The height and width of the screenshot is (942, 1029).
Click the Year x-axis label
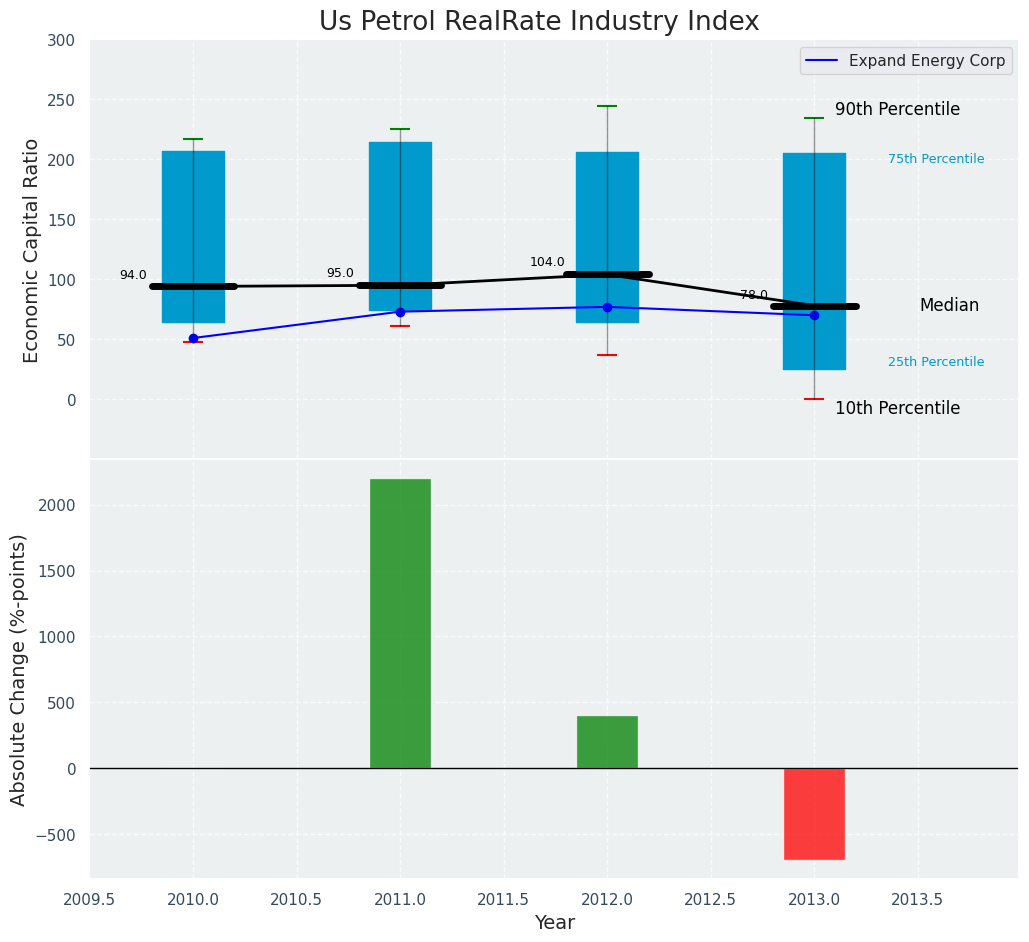tap(554, 923)
